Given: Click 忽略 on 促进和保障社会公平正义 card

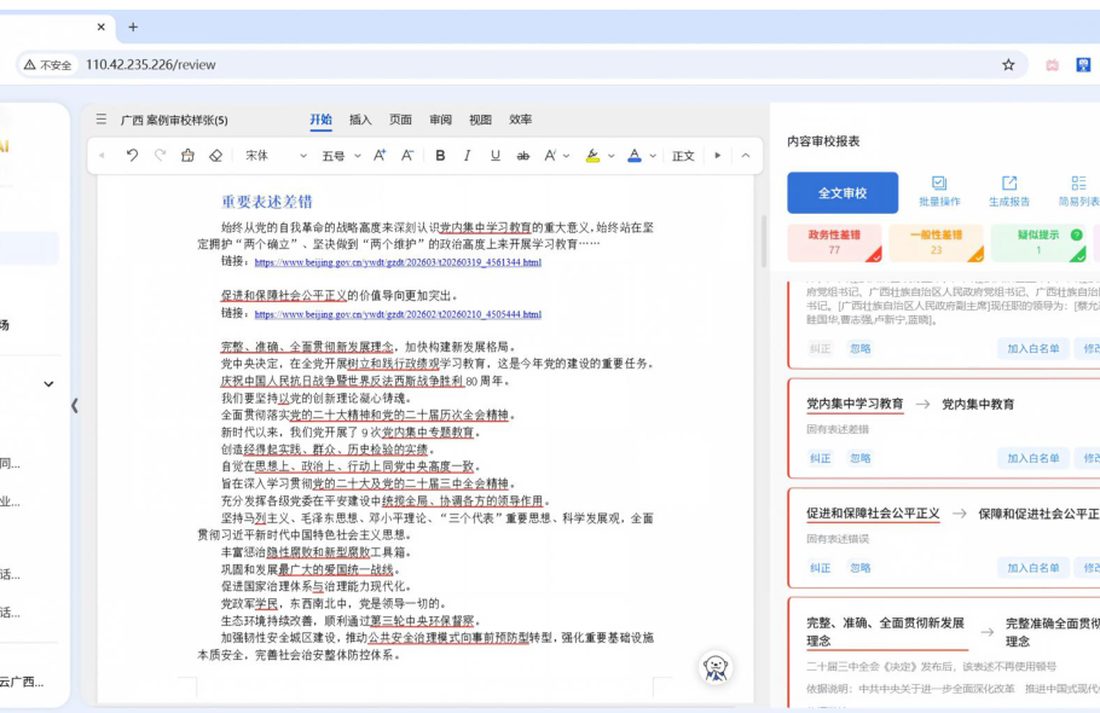Looking at the screenshot, I should 860,567.
